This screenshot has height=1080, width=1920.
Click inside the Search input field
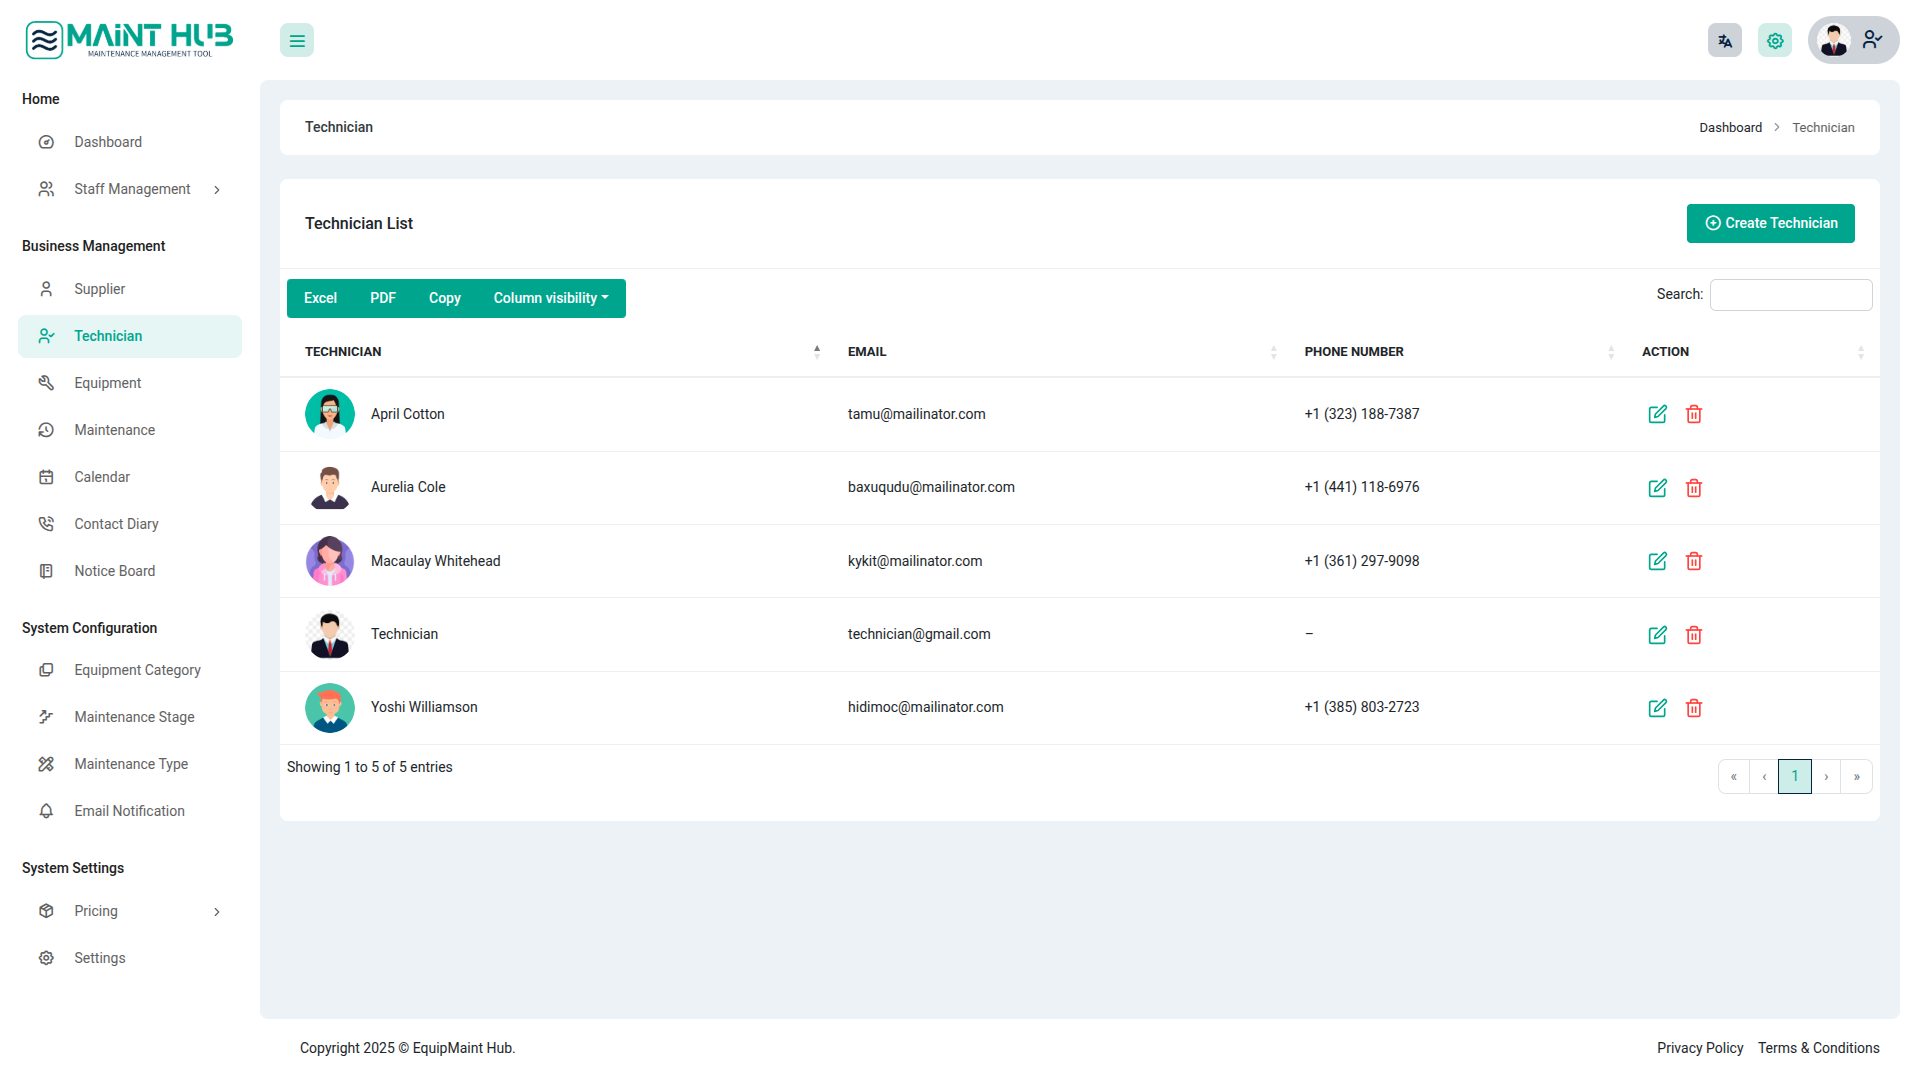pos(1790,295)
